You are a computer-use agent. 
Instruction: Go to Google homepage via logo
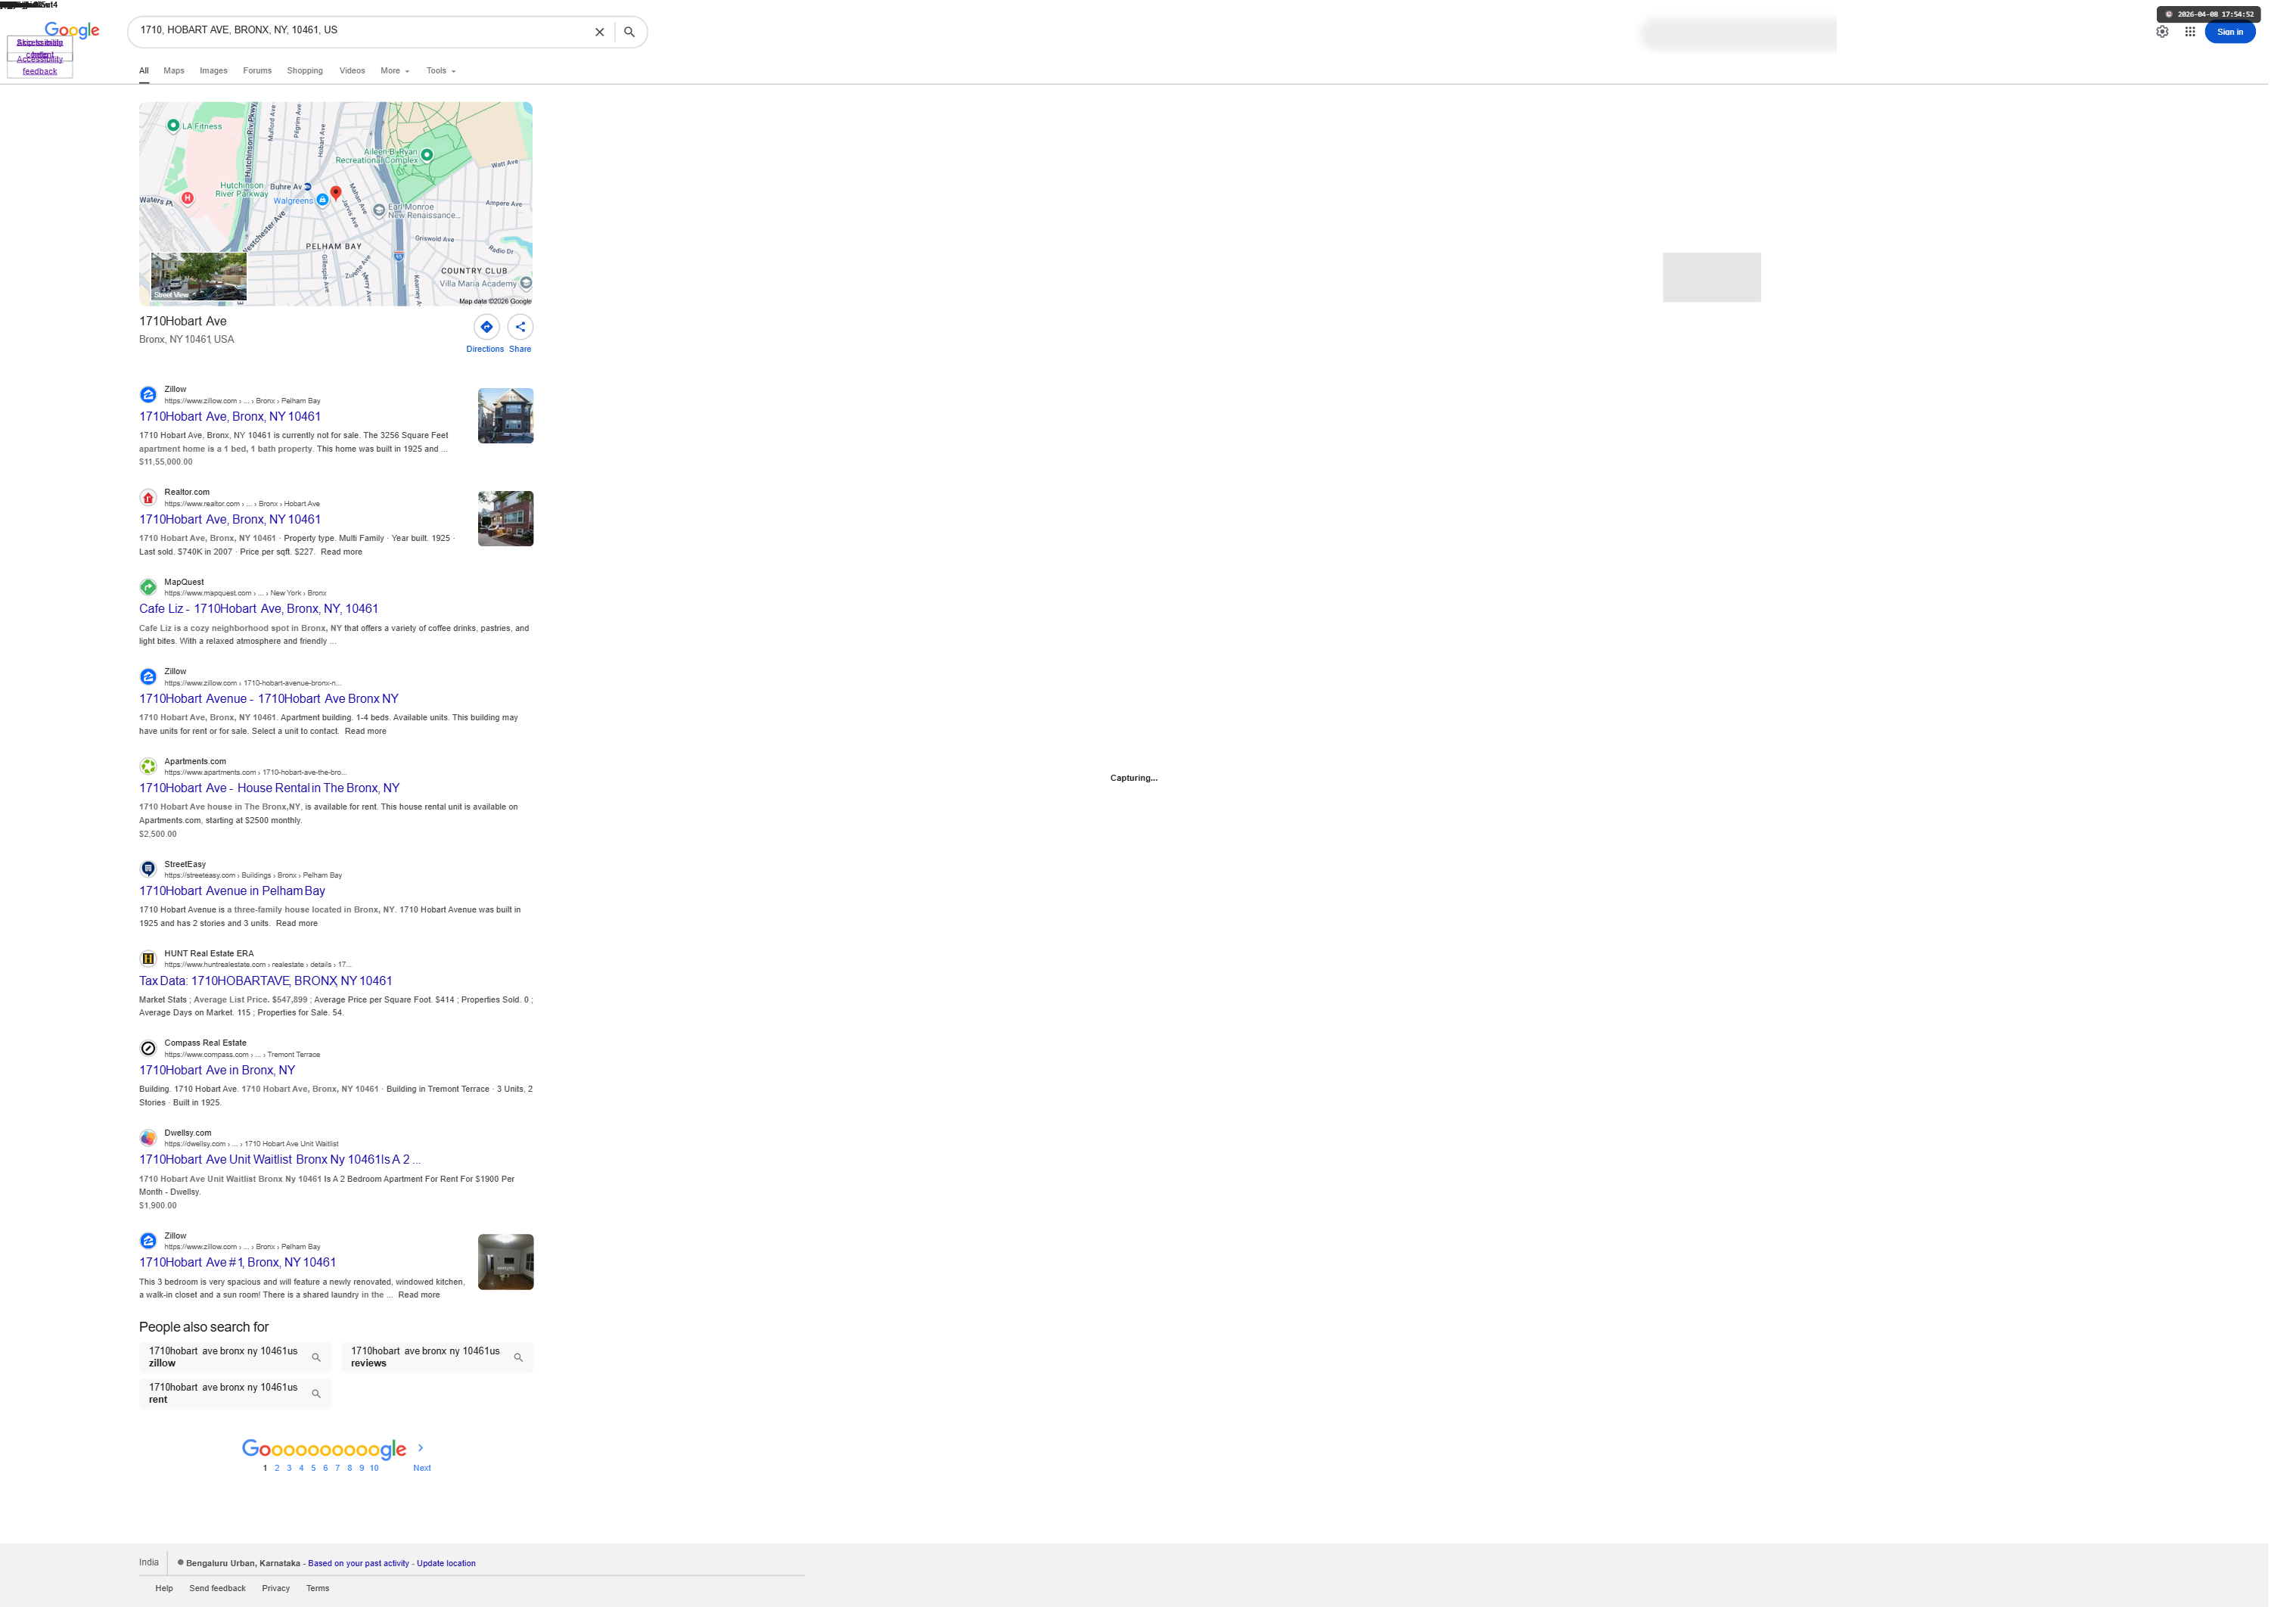73,30
